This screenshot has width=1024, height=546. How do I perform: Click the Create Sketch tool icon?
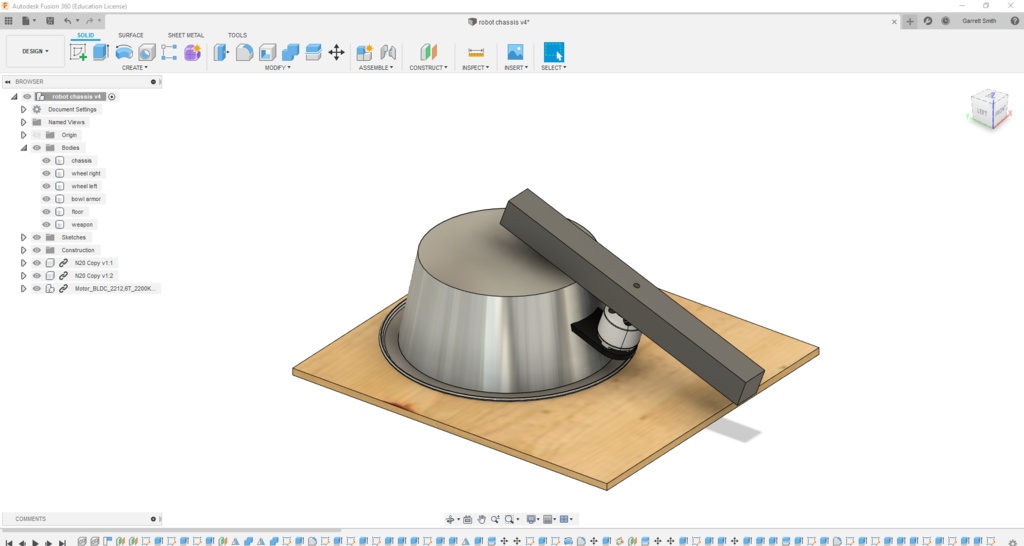(x=78, y=52)
